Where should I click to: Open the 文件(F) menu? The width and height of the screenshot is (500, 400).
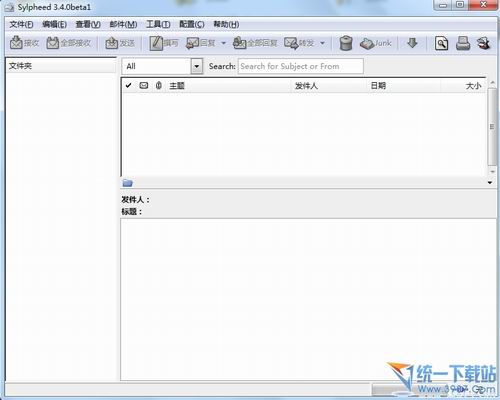pyautogui.click(x=21, y=24)
